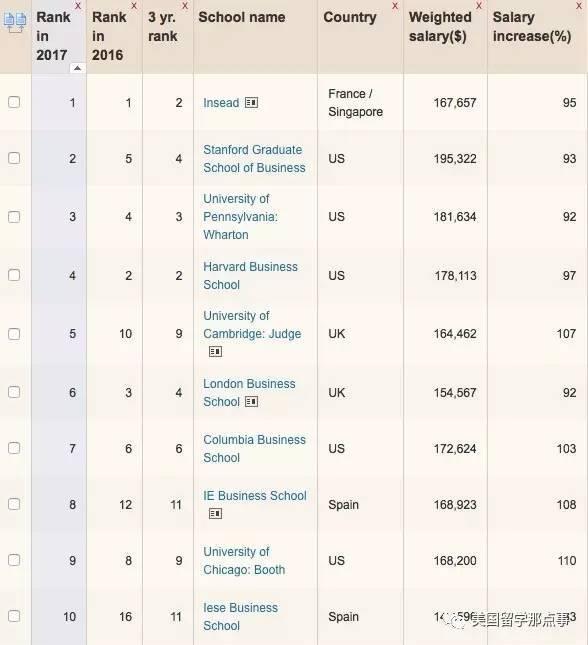Image resolution: width=588 pixels, height=645 pixels.
Task: Sort by Country header
Action: [x=350, y=17]
